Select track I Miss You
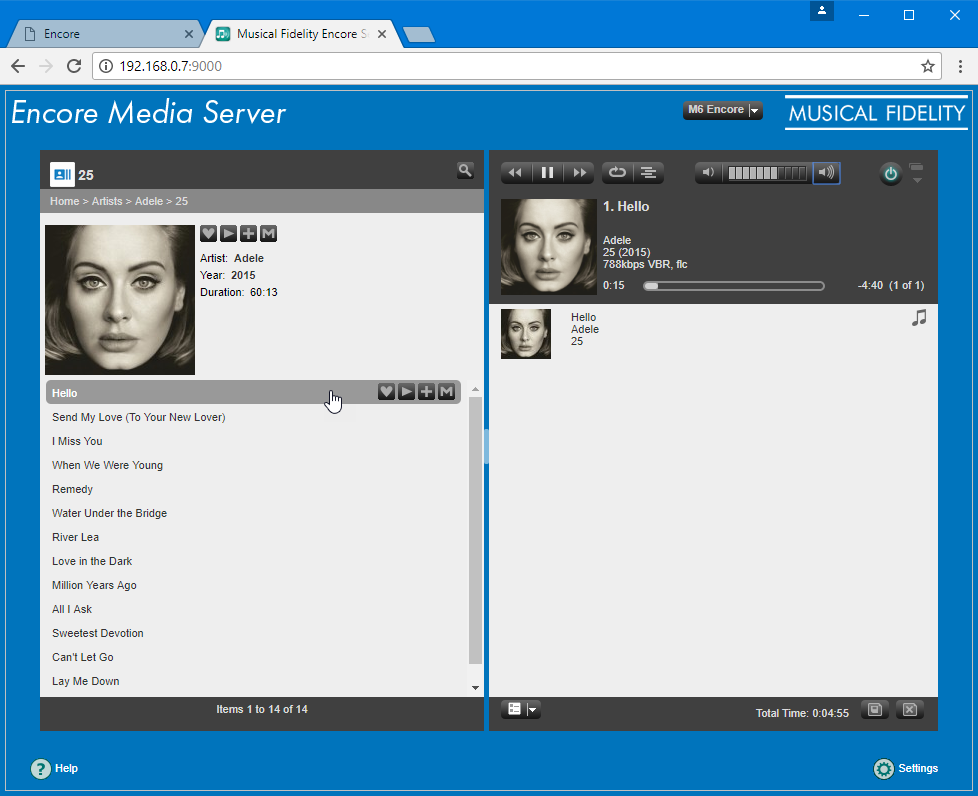The height and width of the screenshot is (796, 978). [x=253, y=441]
